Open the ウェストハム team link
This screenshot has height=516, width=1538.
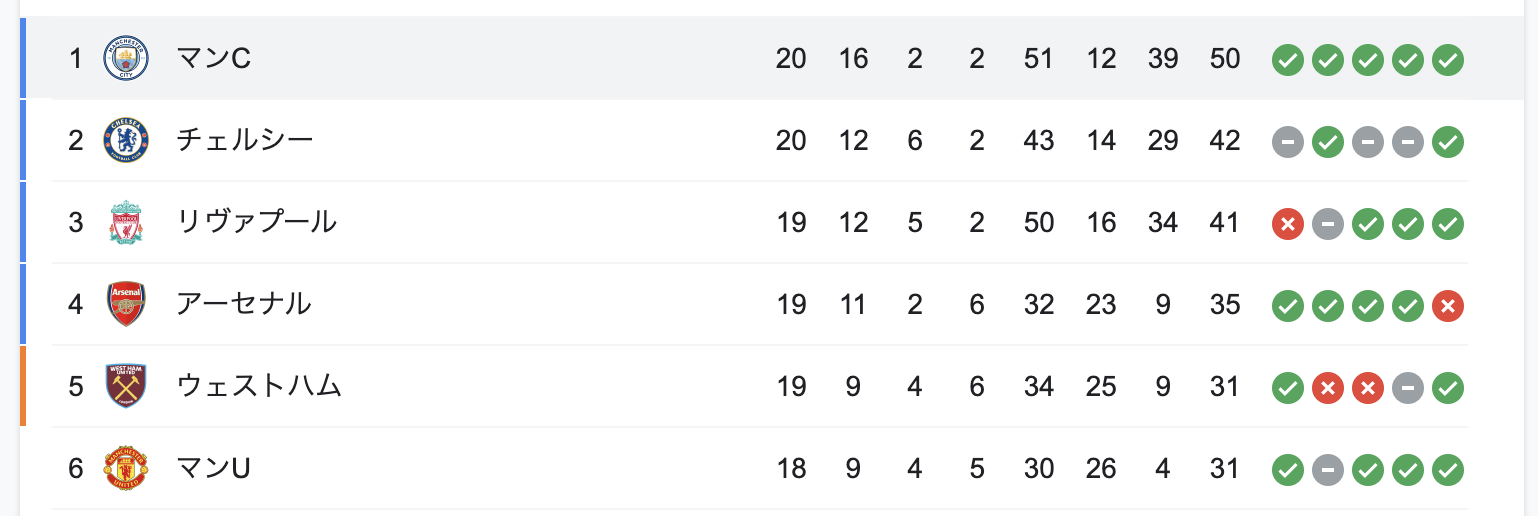click(x=259, y=386)
